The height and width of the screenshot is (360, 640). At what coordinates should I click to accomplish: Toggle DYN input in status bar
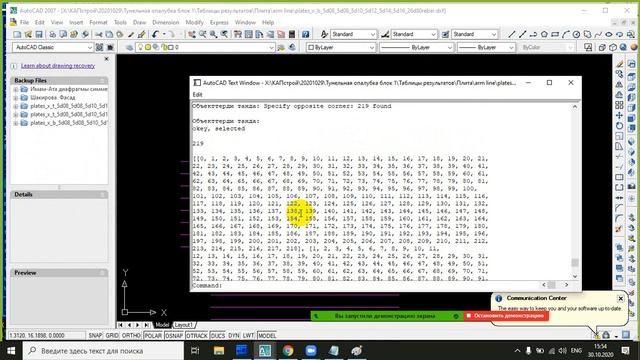(x=234, y=336)
